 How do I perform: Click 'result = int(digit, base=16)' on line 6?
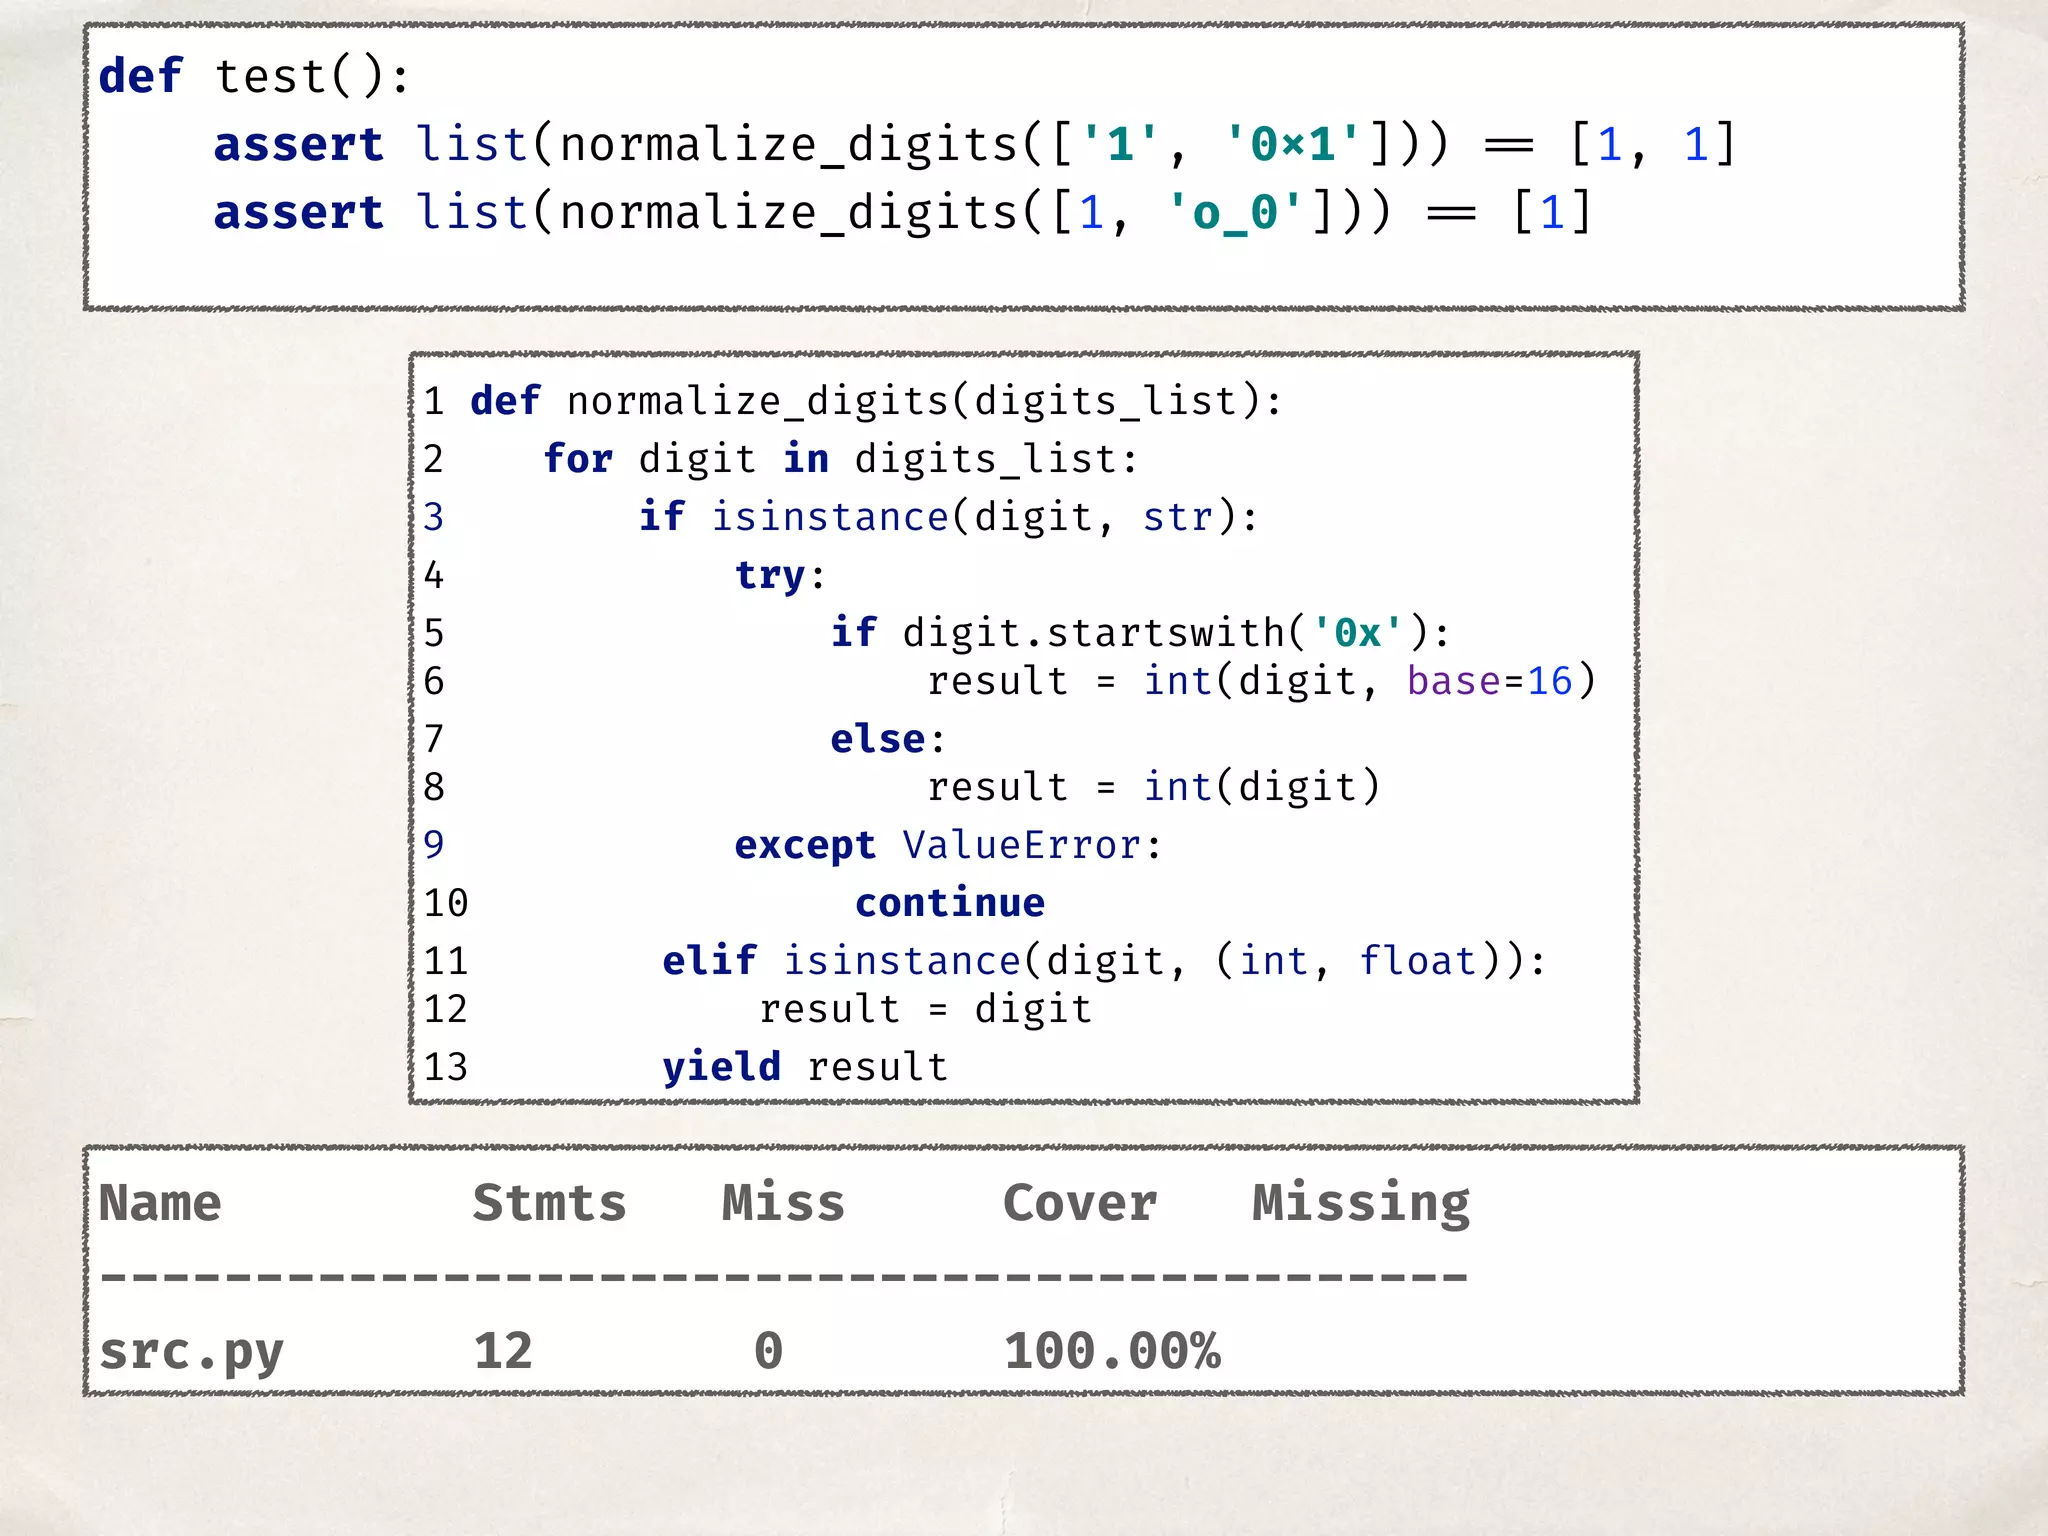(x=1261, y=682)
